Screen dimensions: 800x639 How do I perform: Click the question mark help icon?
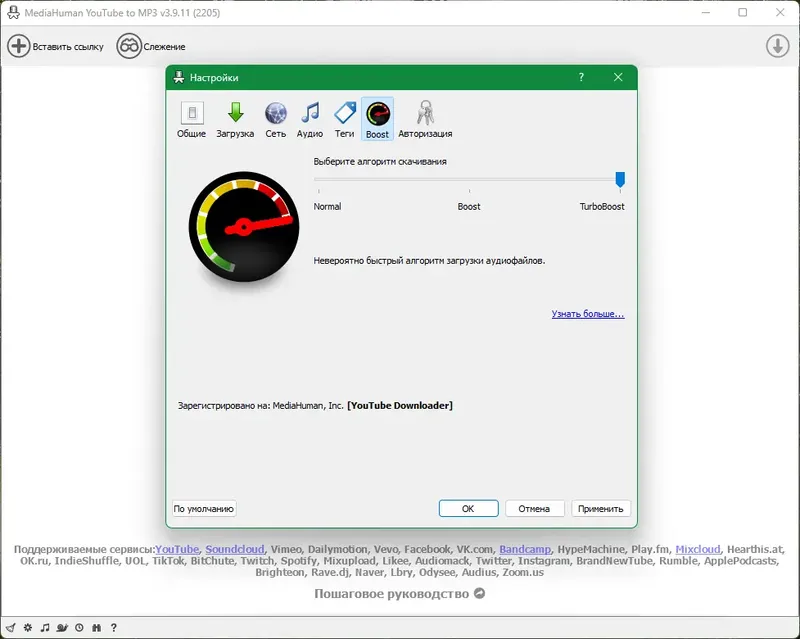(x=113, y=627)
